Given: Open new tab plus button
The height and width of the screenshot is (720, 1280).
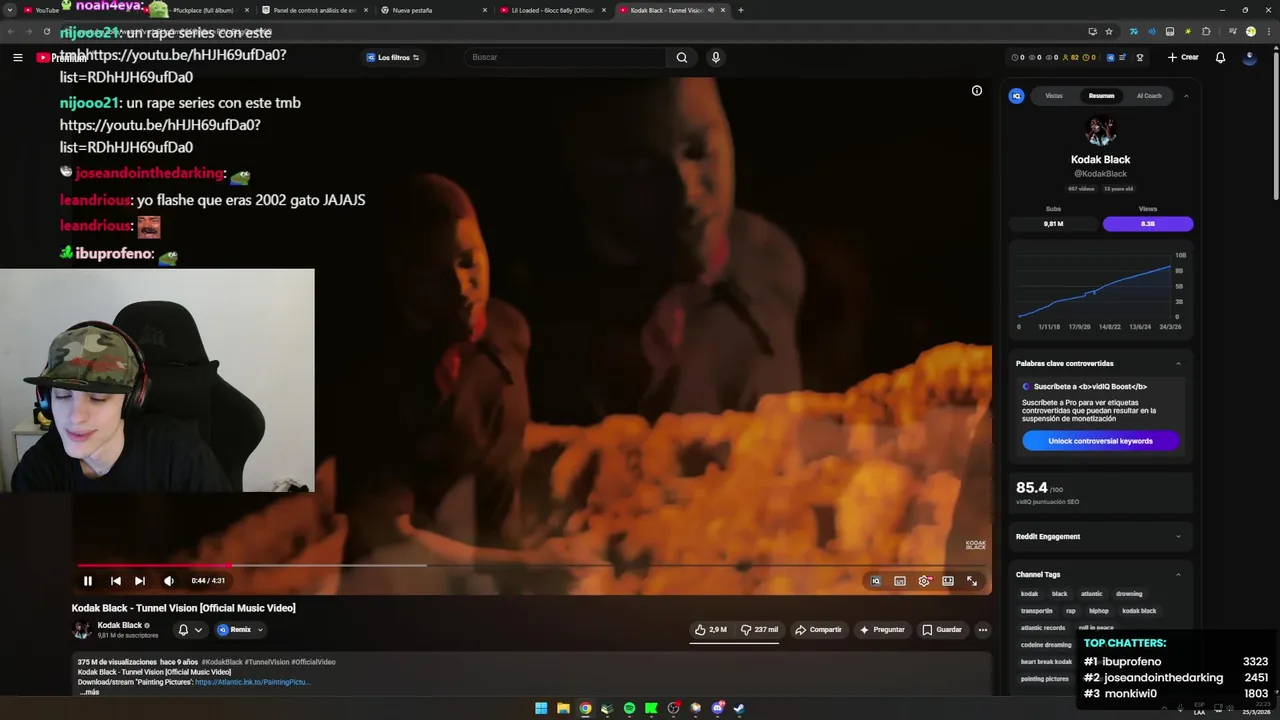Looking at the screenshot, I should click(740, 10).
